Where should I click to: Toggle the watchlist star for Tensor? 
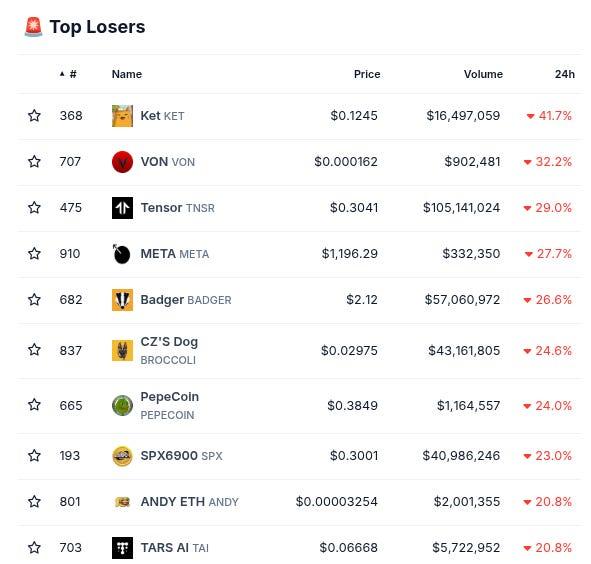pos(34,207)
